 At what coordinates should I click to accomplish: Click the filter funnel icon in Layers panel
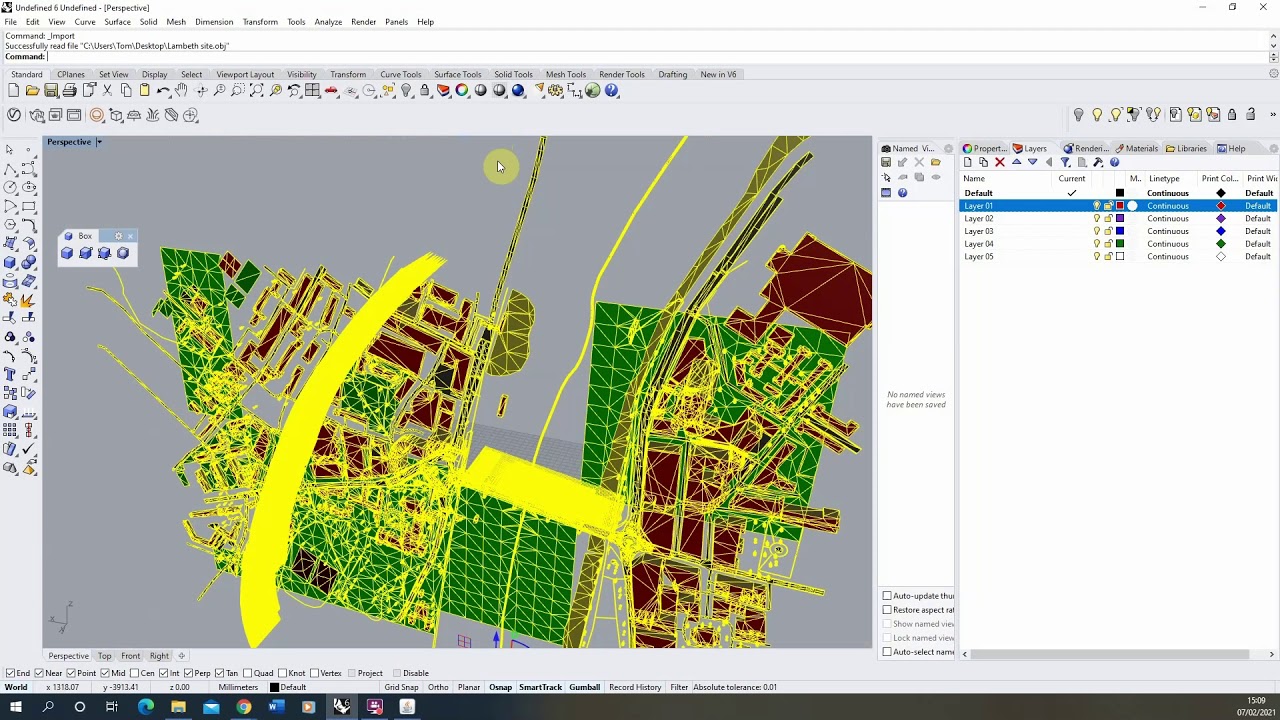pos(1065,162)
